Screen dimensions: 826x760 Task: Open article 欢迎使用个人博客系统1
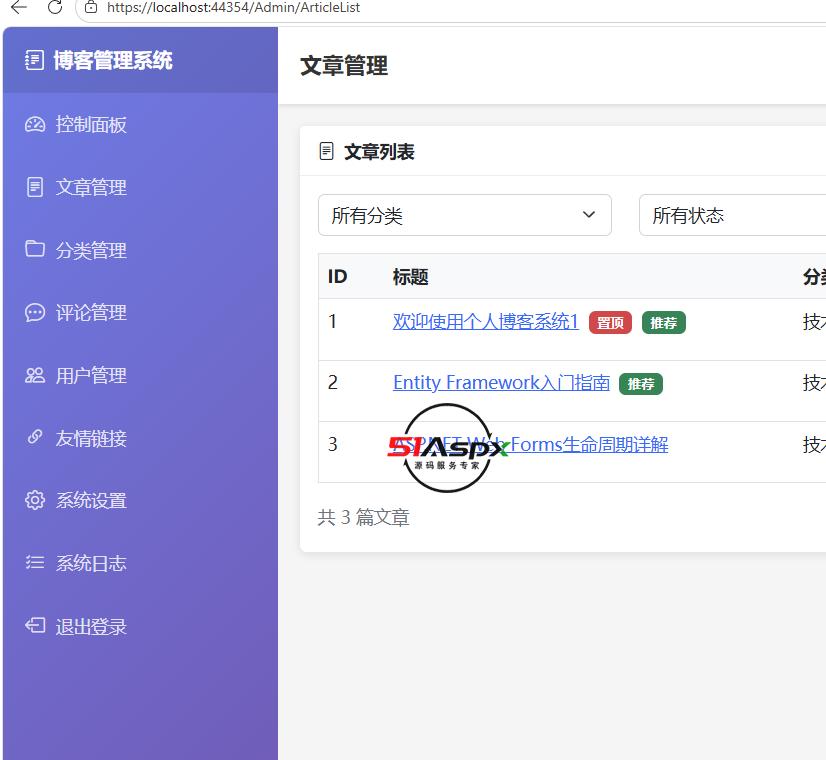(485, 321)
